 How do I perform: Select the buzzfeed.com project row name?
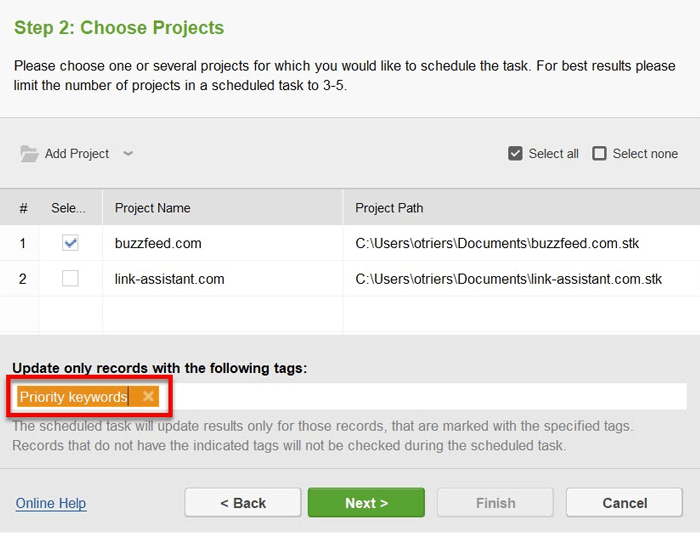pos(158,243)
